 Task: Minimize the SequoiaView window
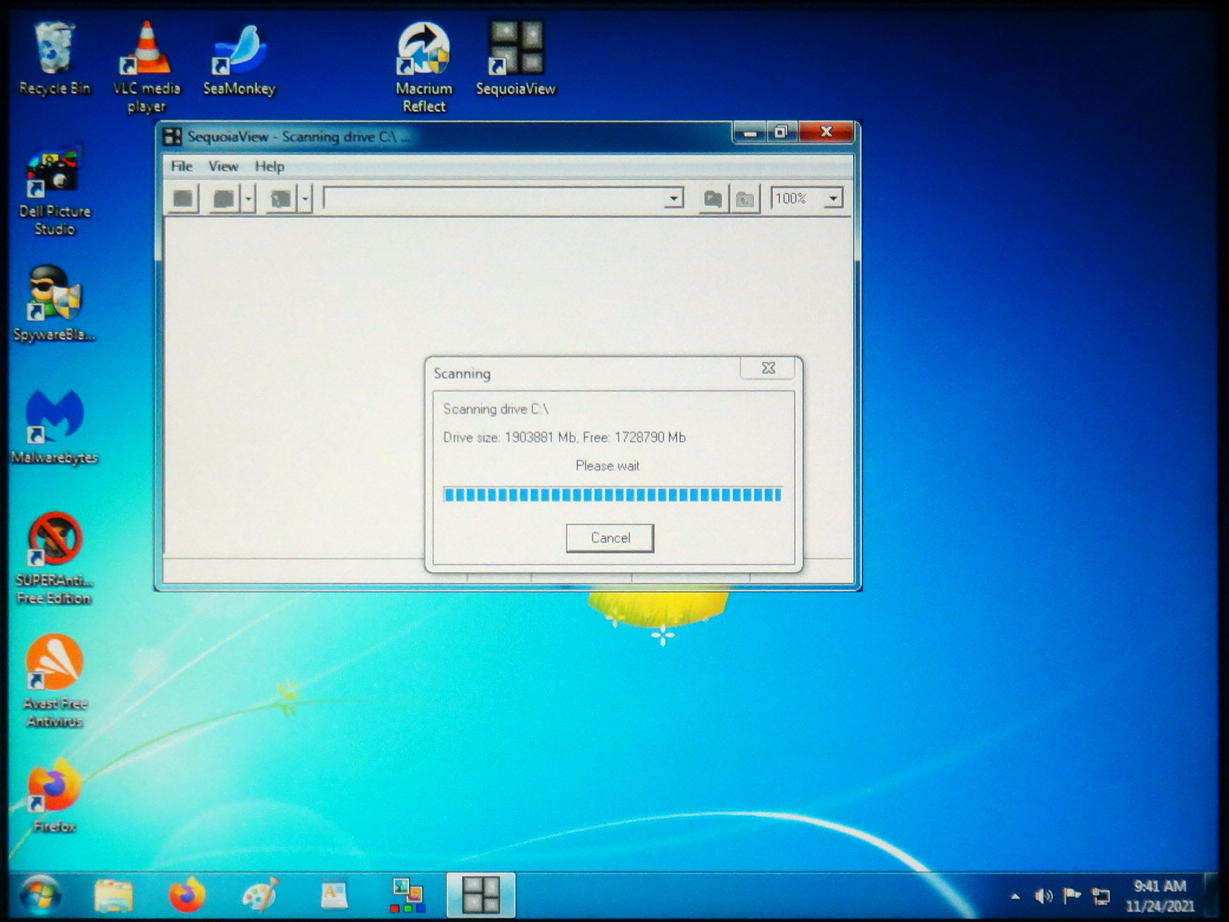(x=750, y=132)
